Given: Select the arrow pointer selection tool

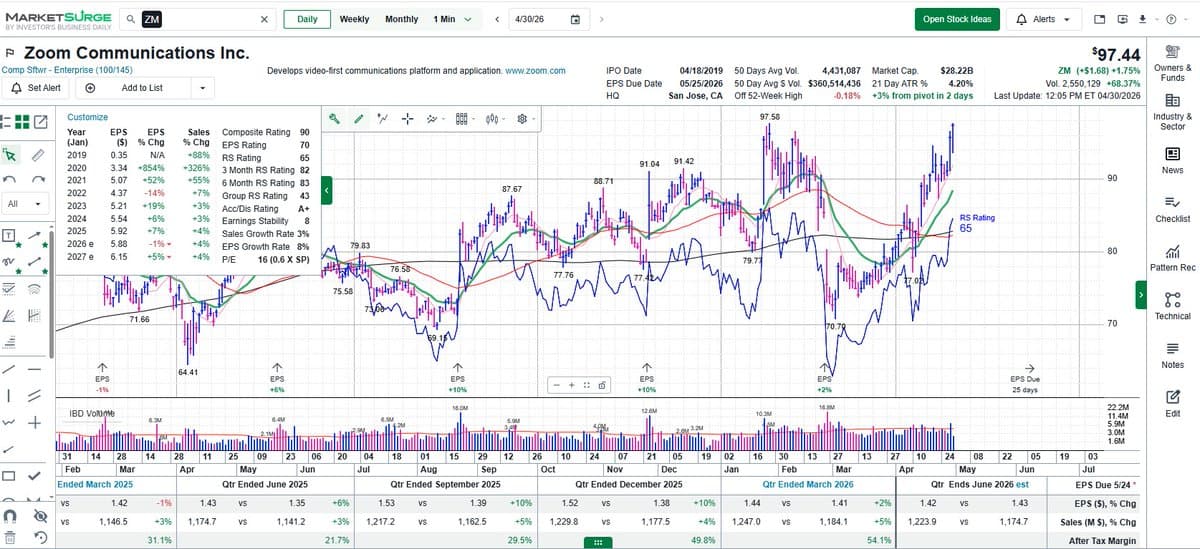Looking at the screenshot, I should [11, 155].
